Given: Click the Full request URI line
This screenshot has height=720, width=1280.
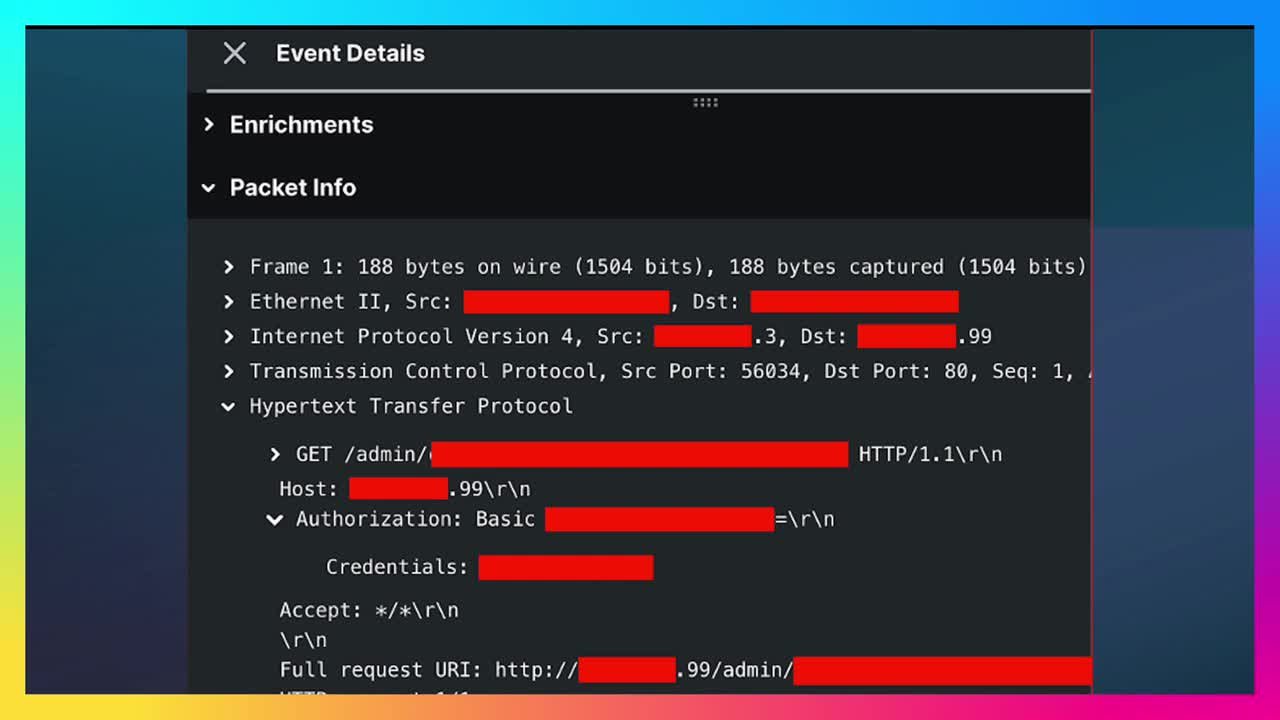Looking at the screenshot, I should click(685, 670).
